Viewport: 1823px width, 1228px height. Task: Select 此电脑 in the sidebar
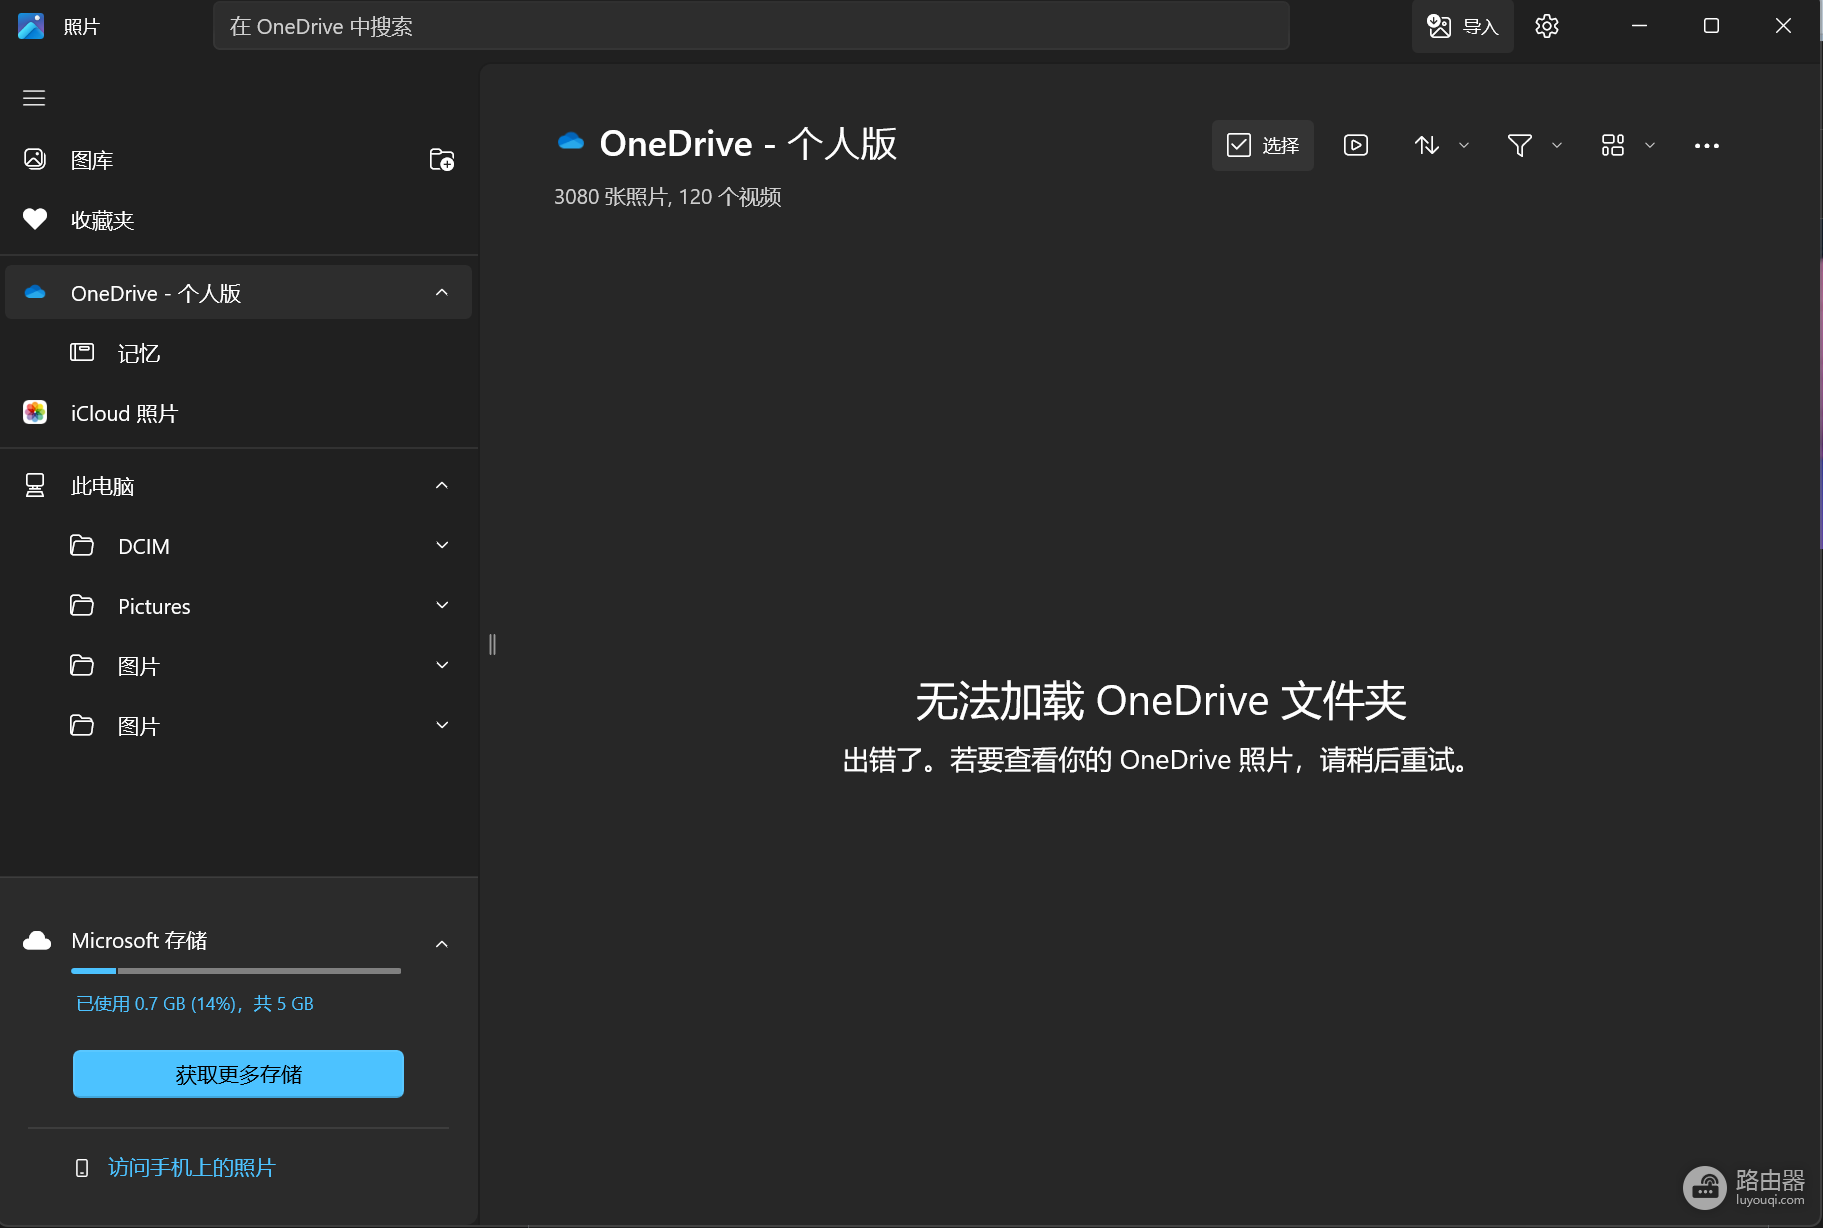102,486
